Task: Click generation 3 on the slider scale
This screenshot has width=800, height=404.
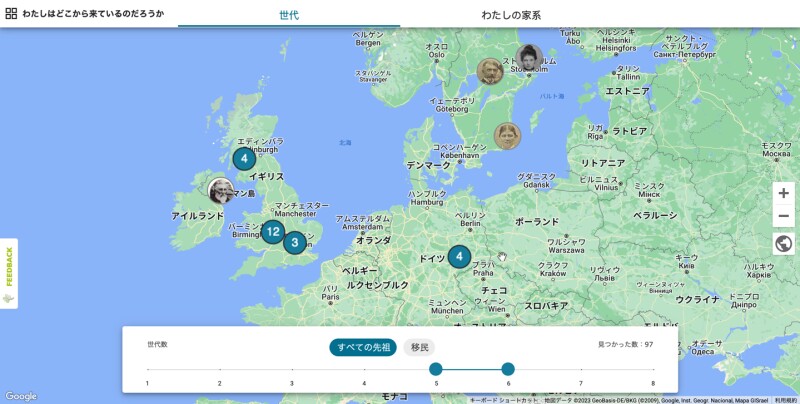Action: (292, 383)
